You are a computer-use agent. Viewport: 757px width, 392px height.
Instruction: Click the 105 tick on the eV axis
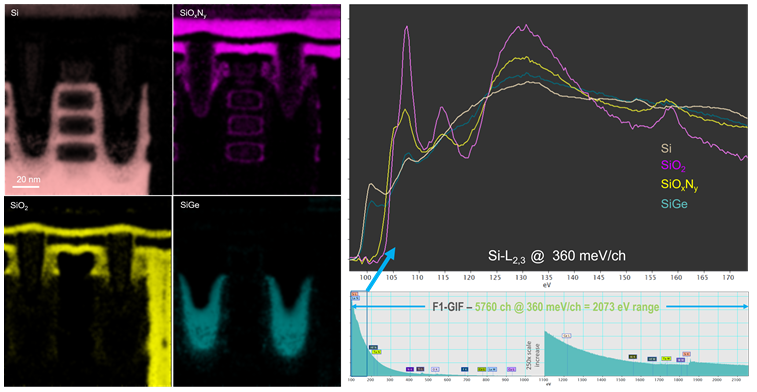[x=392, y=278]
